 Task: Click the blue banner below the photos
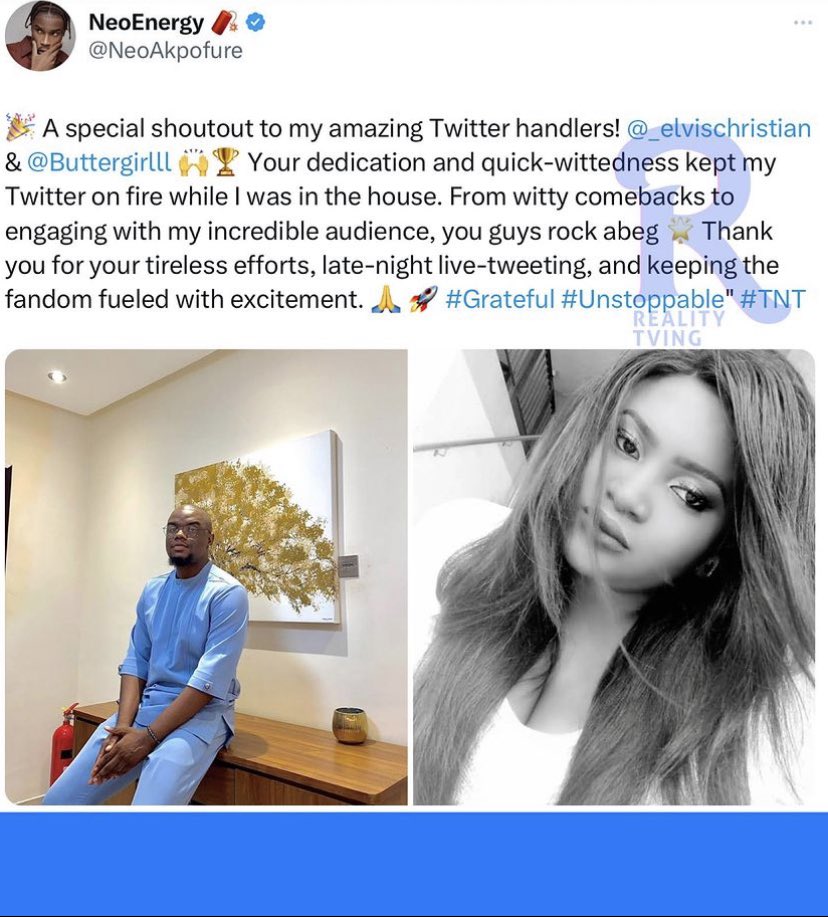click(x=414, y=864)
